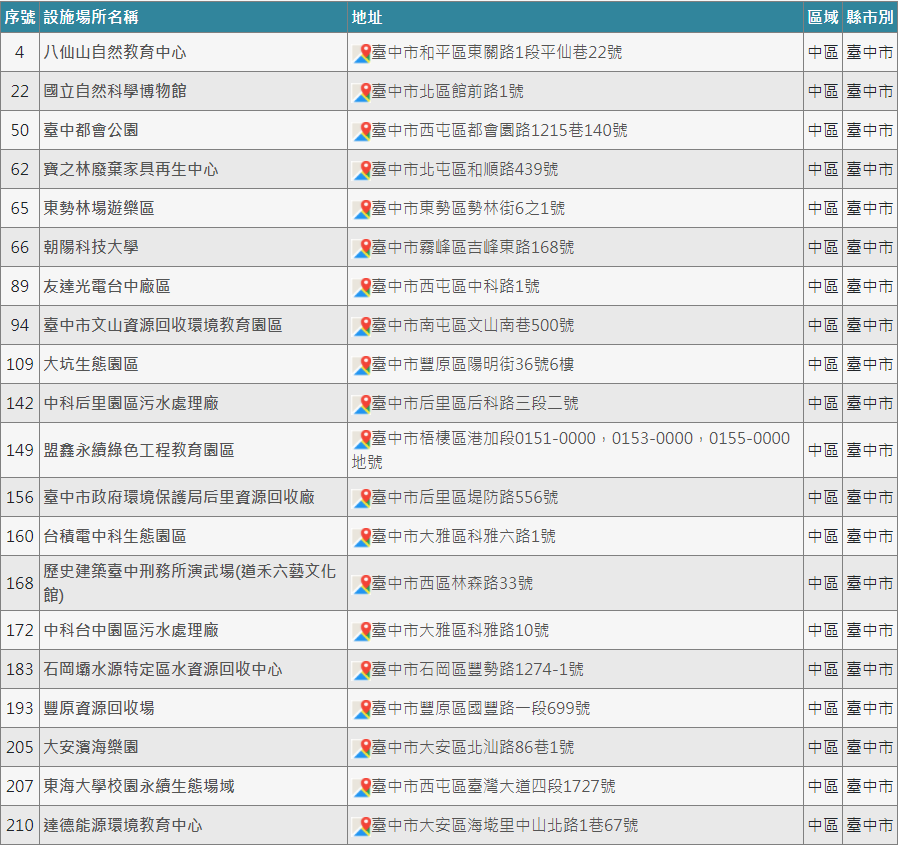The width and height of the screenshot is (898, 850).
Task: Select facility name 國立自然科學博物館
Action: click(115, 91)
